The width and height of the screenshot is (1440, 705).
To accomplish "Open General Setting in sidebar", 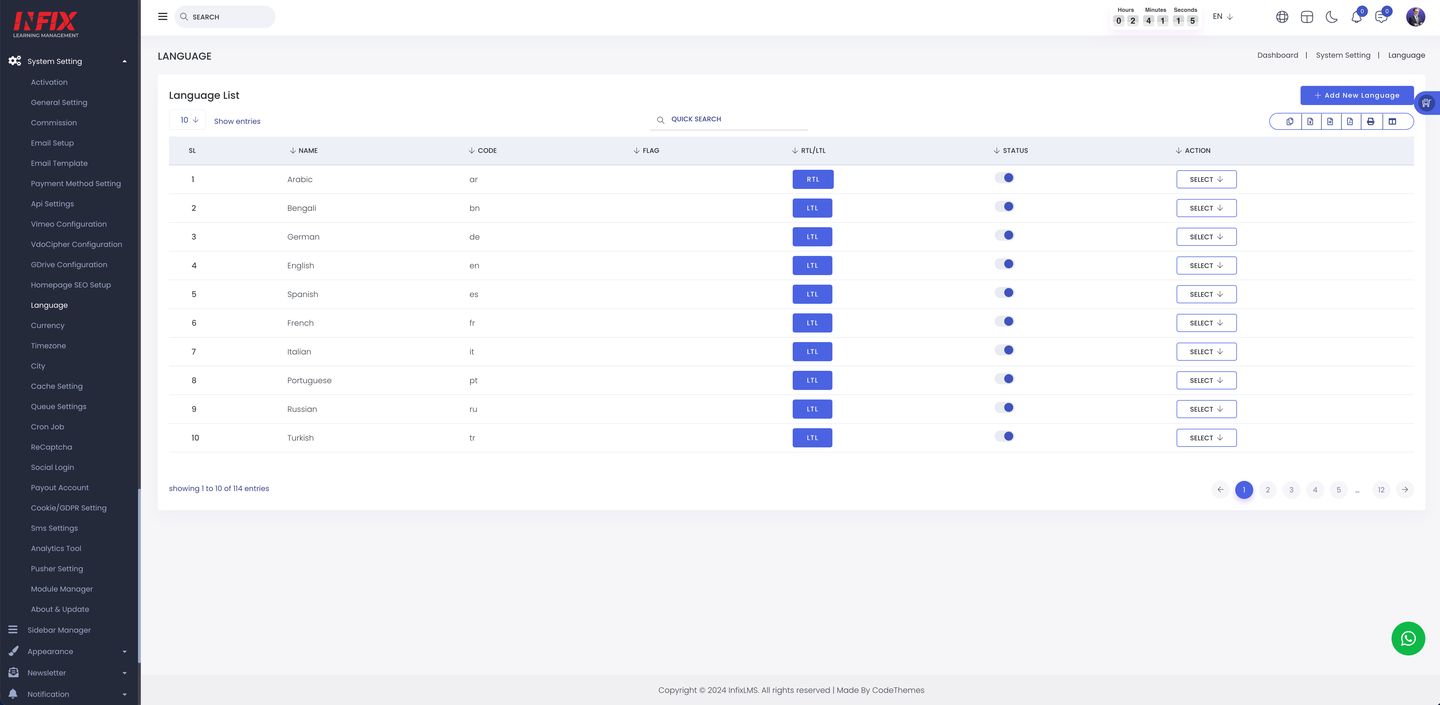I will 59,103.
